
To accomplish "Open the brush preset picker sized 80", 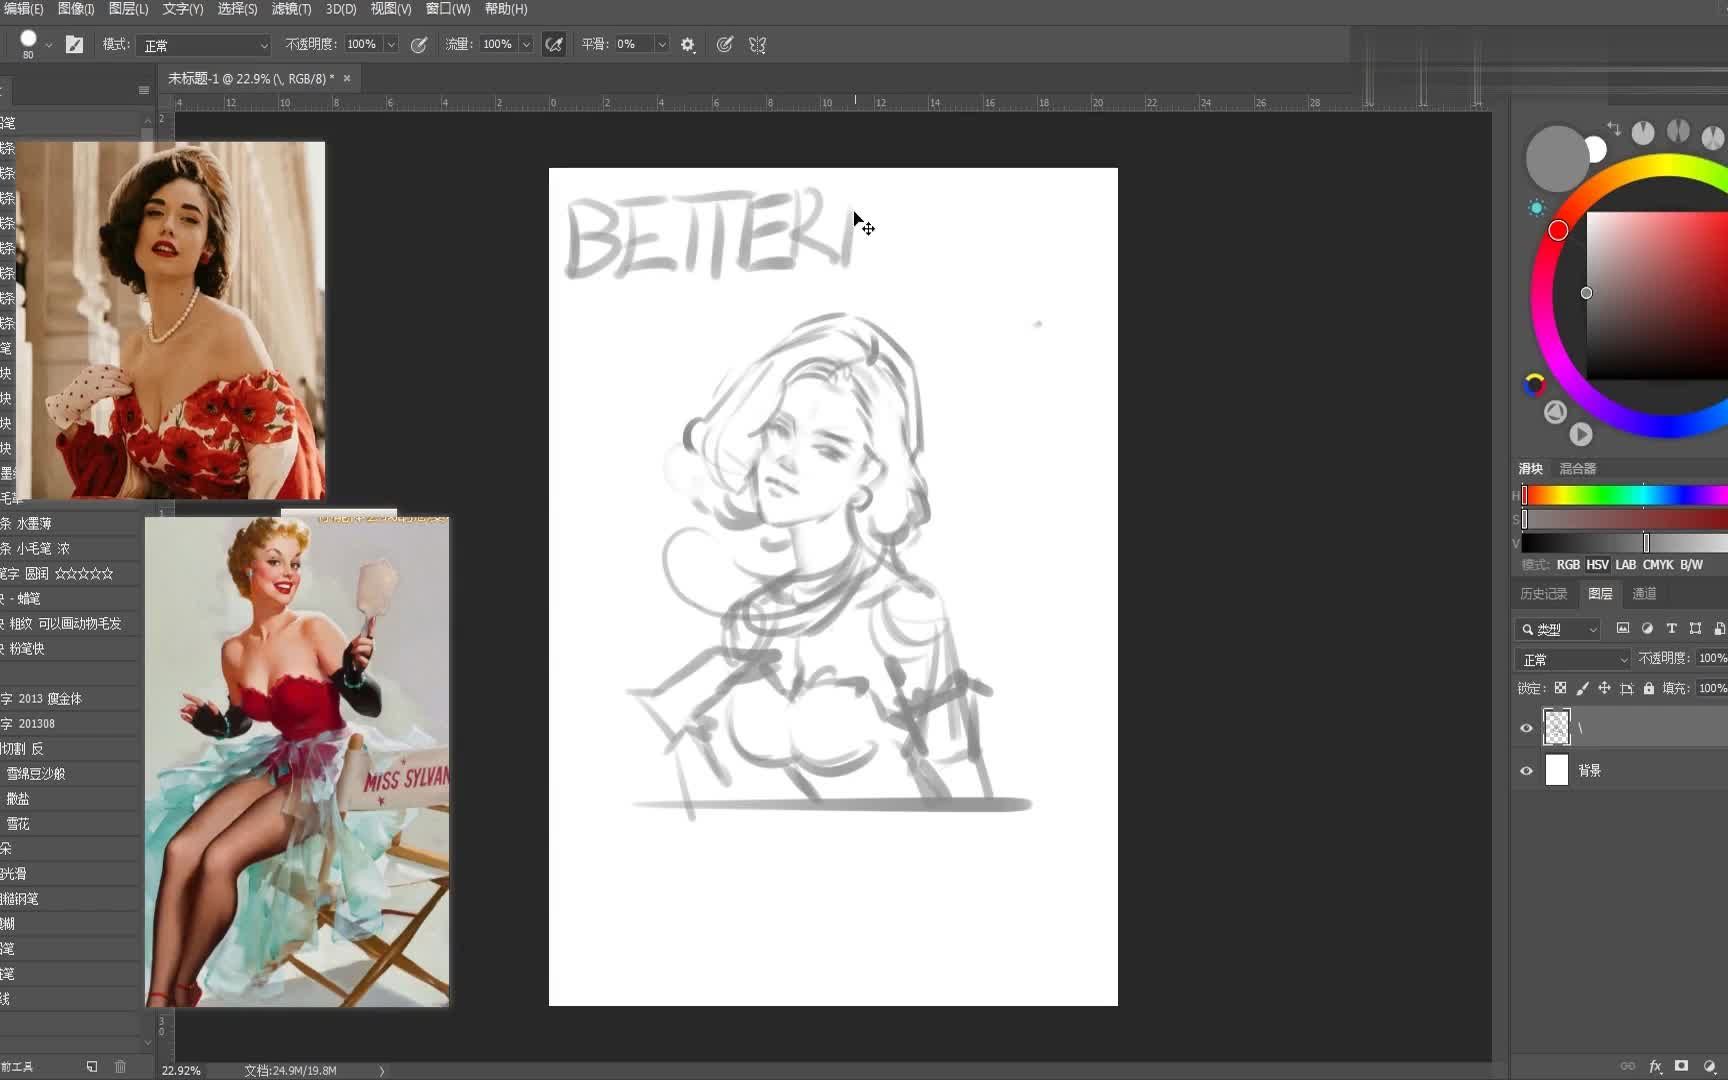I will tap(28, 43).
